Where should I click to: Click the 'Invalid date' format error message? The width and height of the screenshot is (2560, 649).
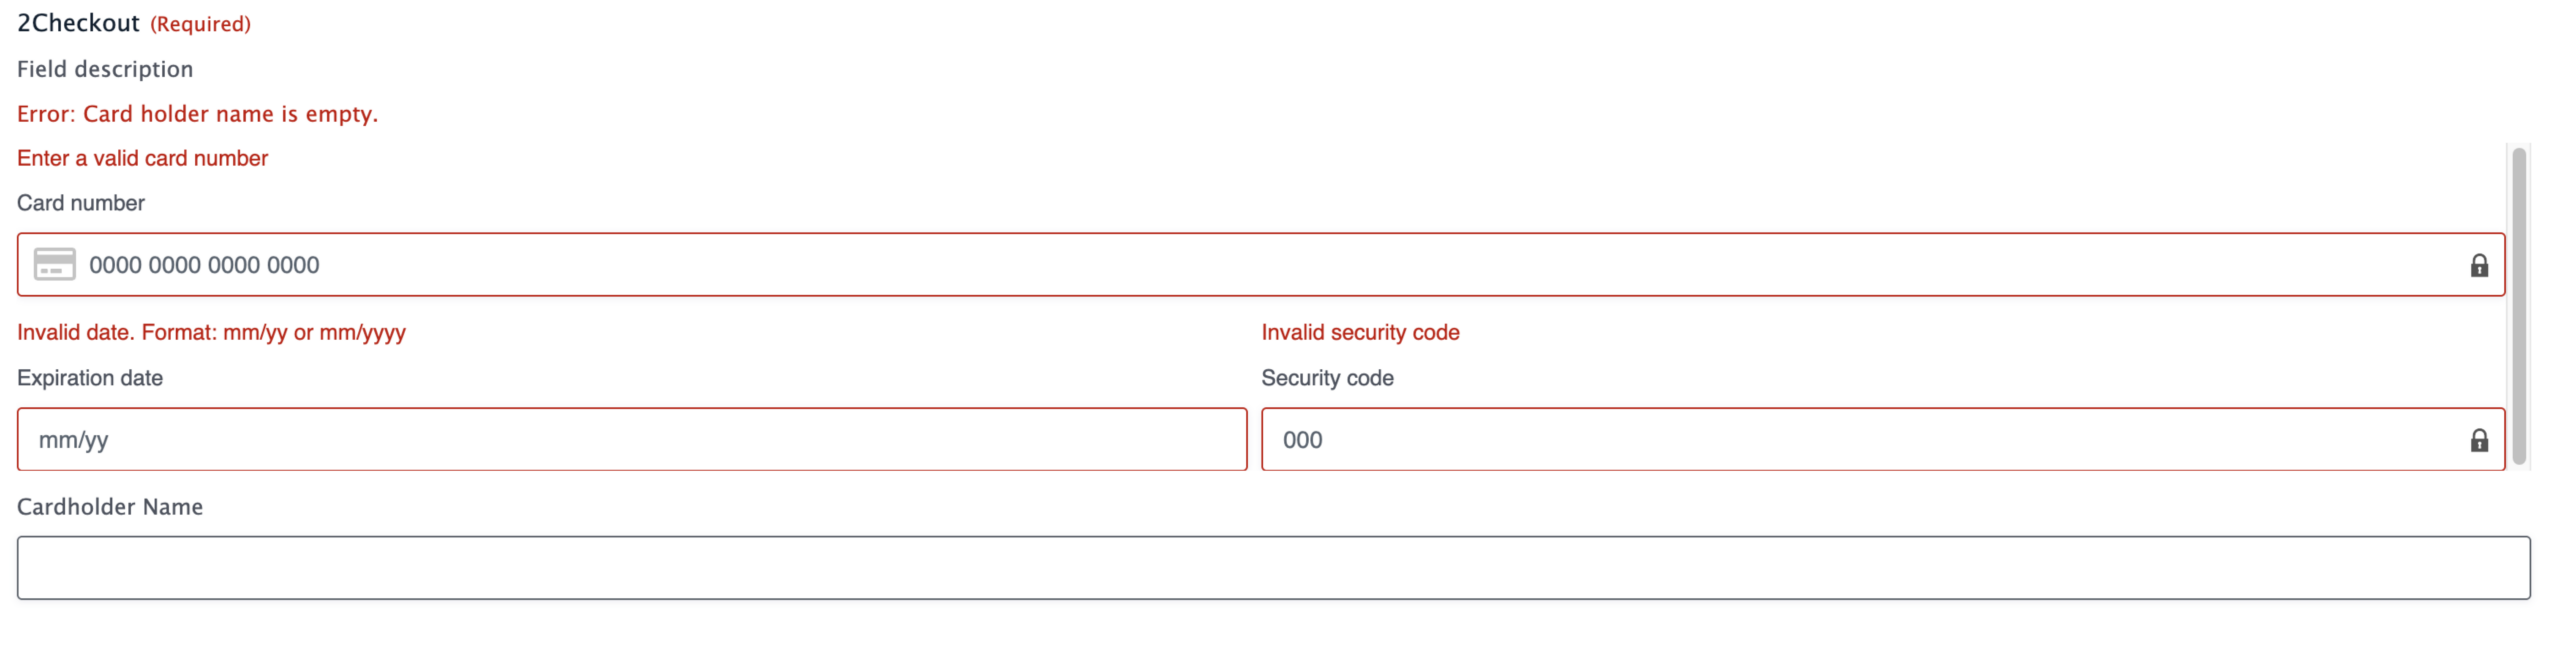tap(211, 332)
